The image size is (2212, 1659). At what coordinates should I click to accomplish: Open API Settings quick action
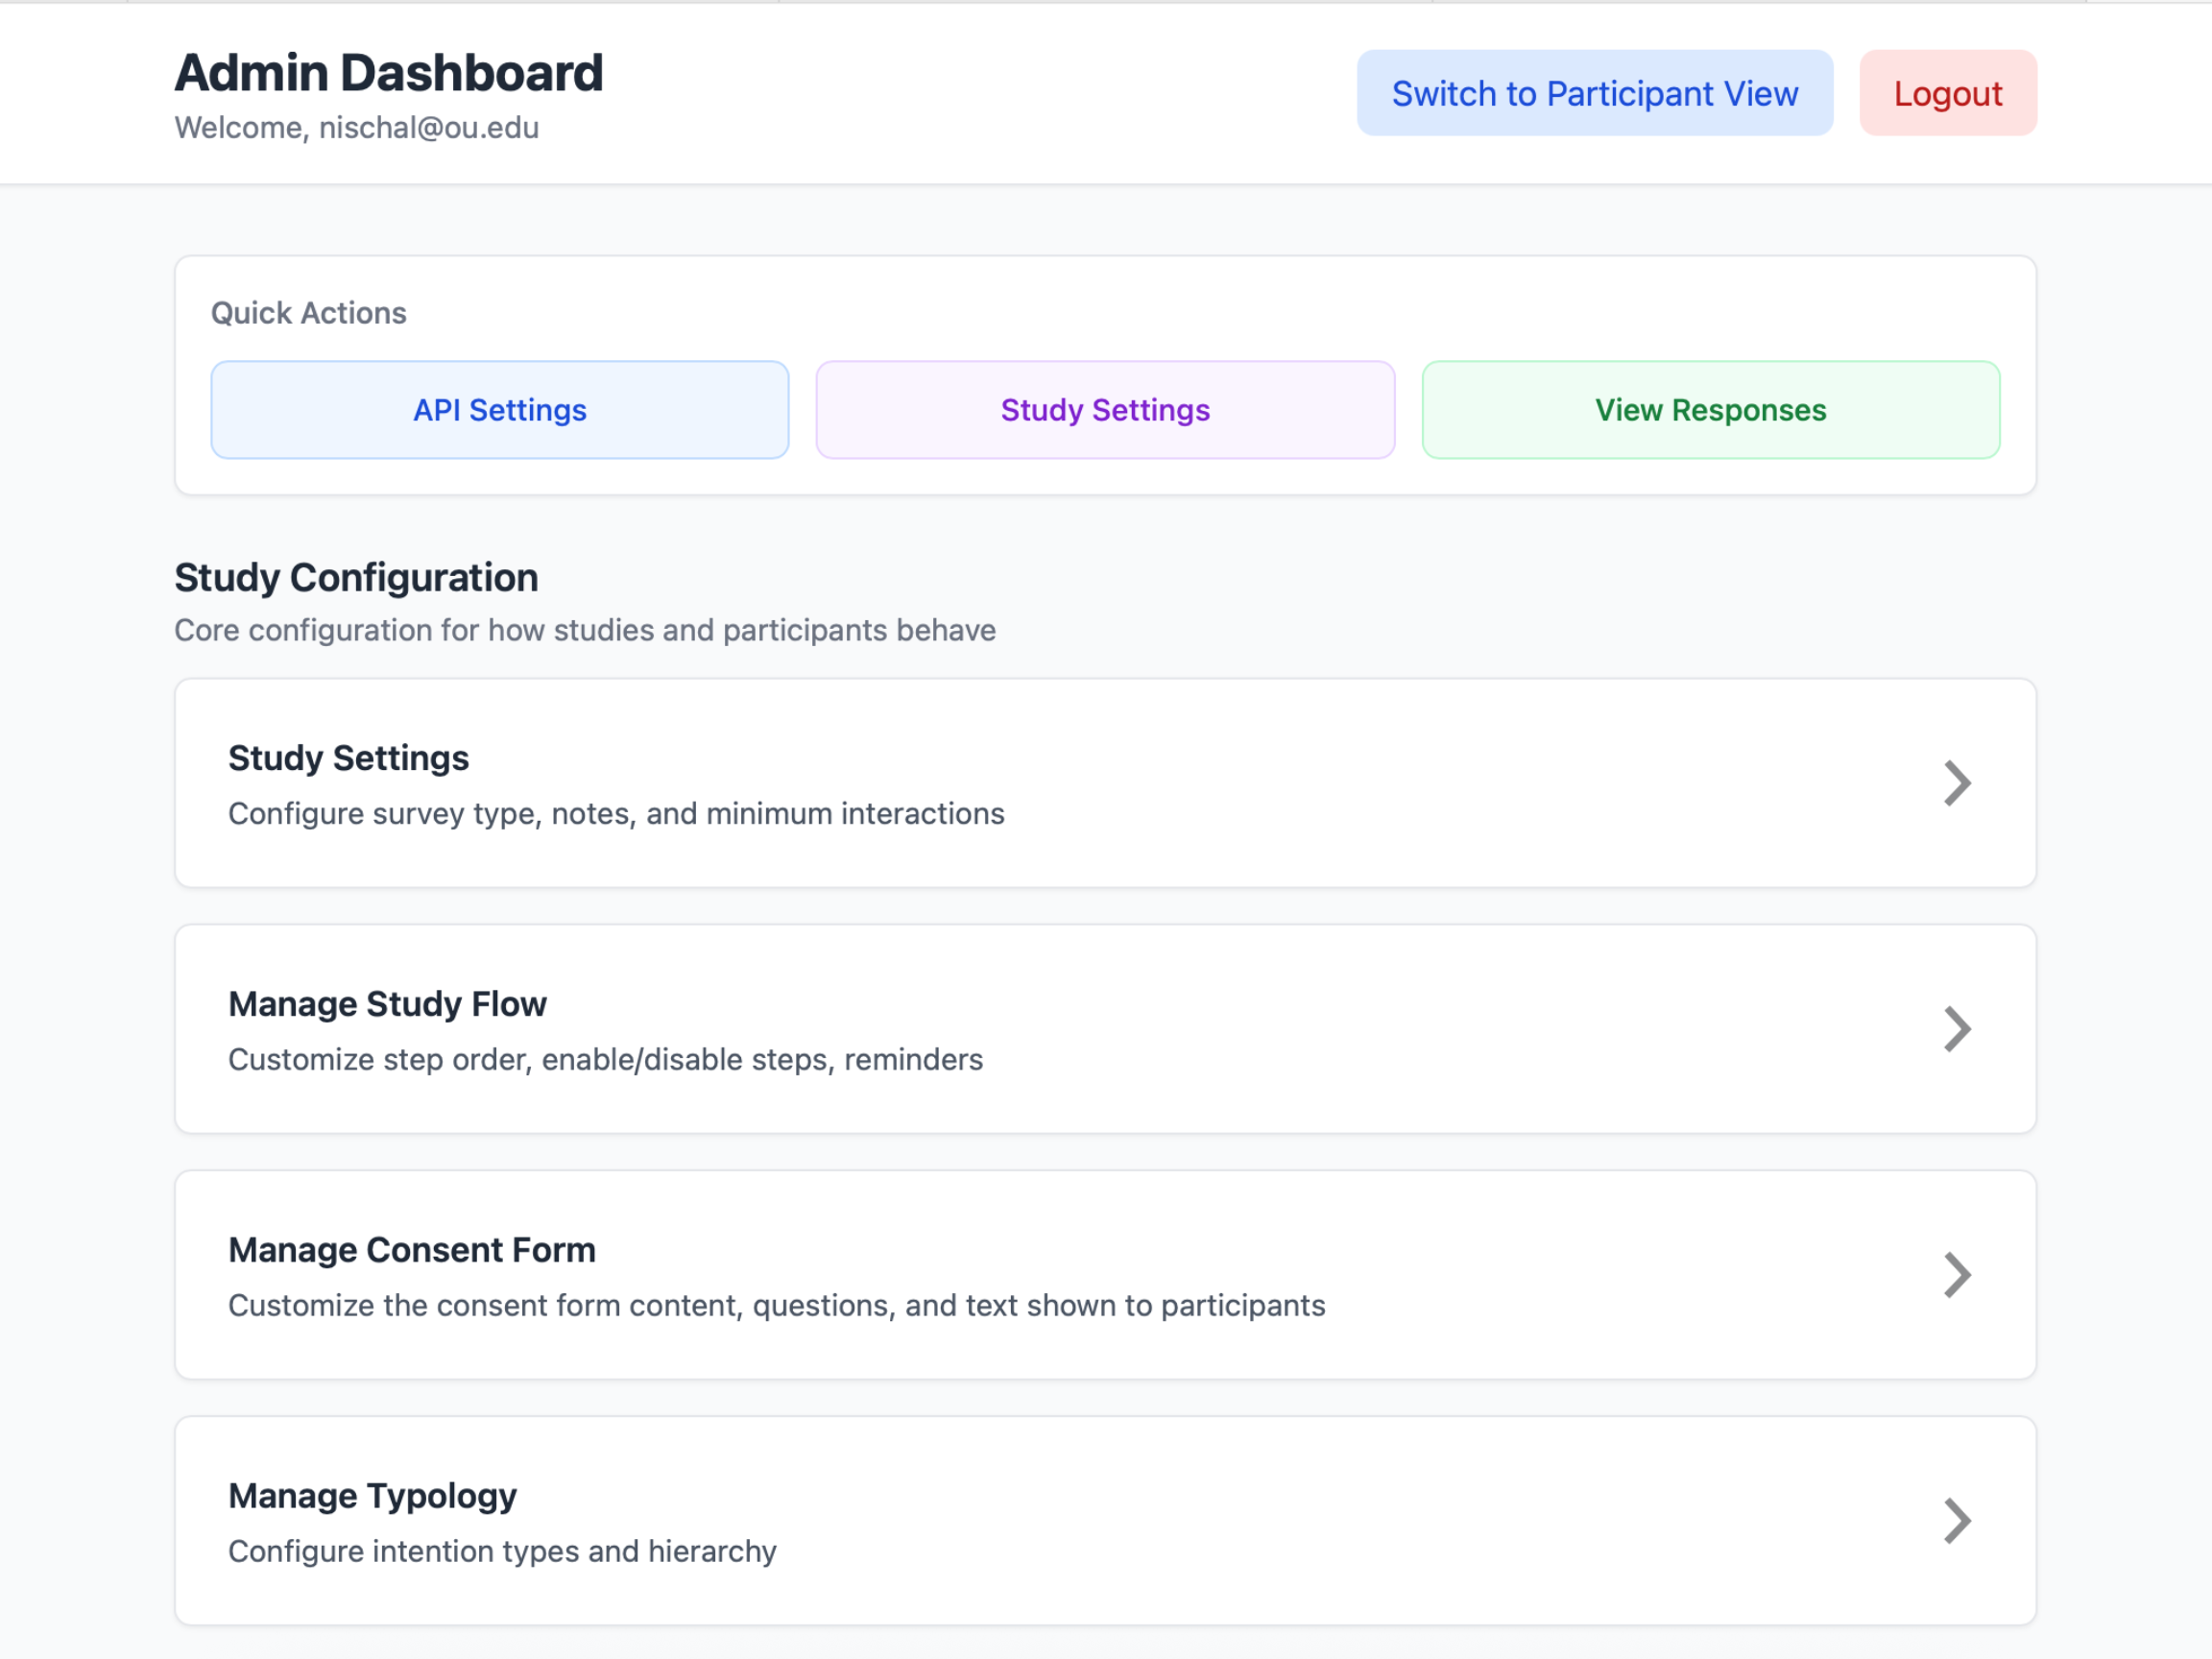tap(499, 410)
